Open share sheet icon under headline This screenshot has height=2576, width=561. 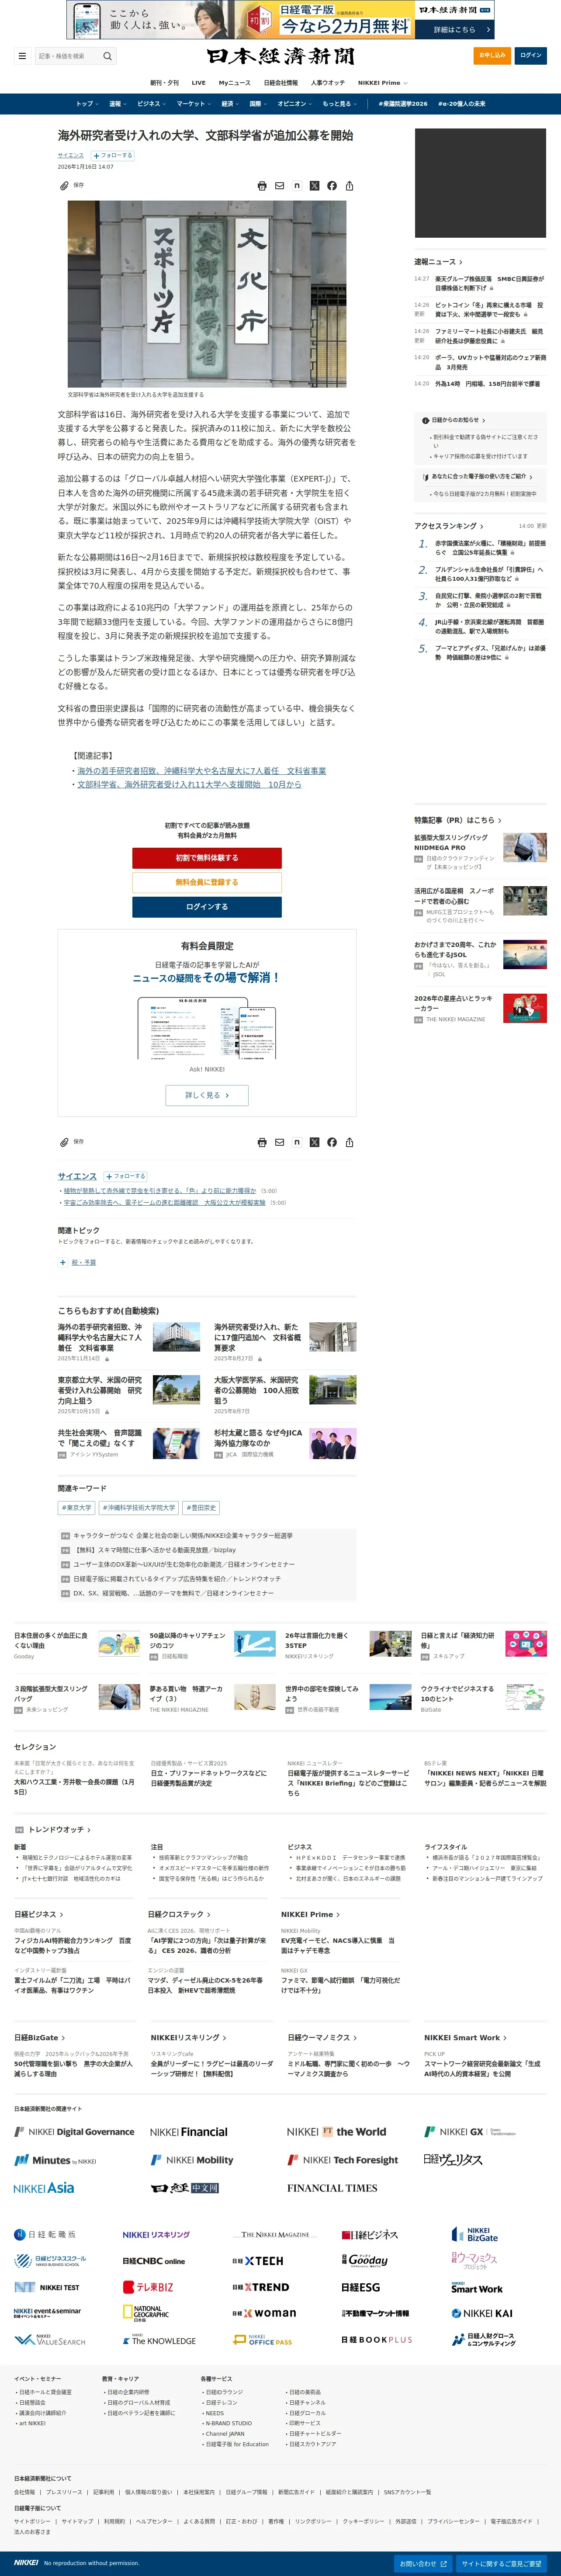[349, 186]
